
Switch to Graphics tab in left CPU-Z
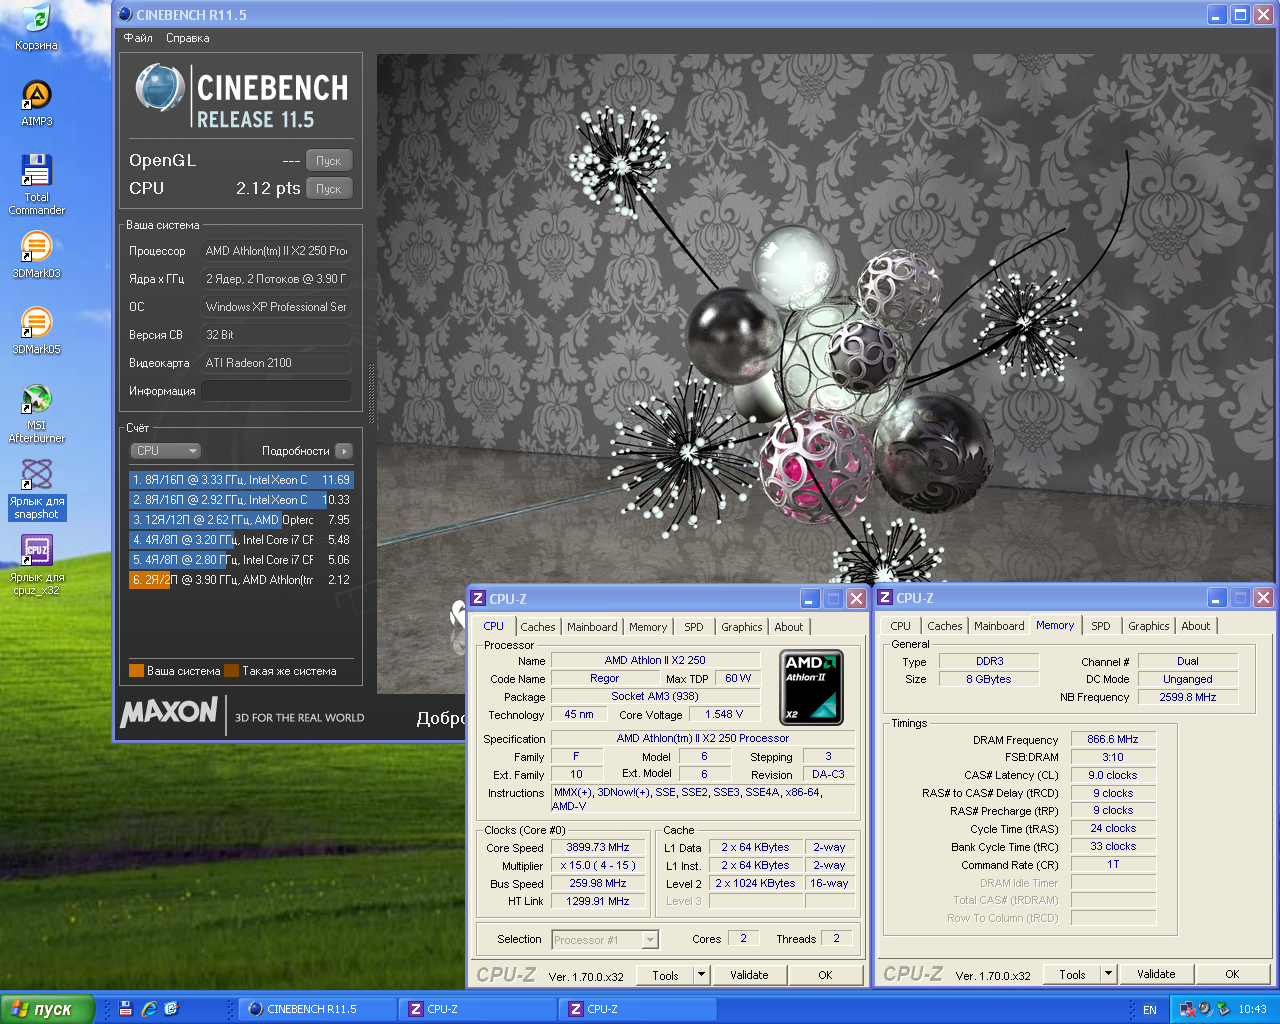[x=742, y=627]
